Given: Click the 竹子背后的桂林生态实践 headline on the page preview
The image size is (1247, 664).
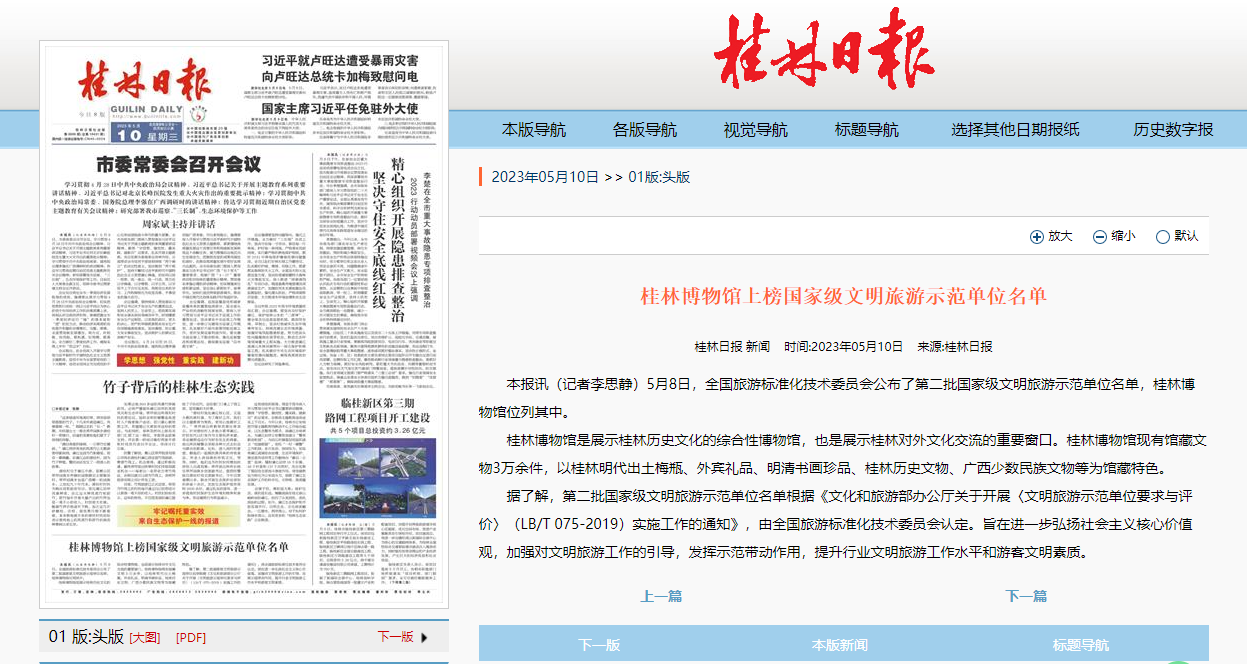Looking at the screenshot, I should (x=179, y=387).
